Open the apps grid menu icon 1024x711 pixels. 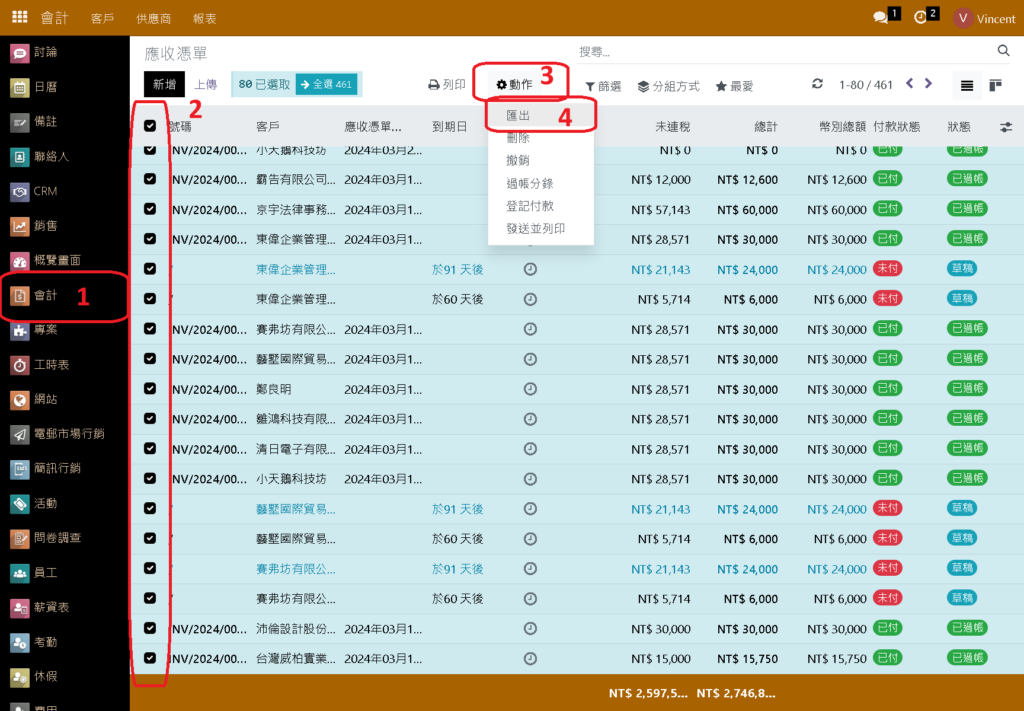20,17
